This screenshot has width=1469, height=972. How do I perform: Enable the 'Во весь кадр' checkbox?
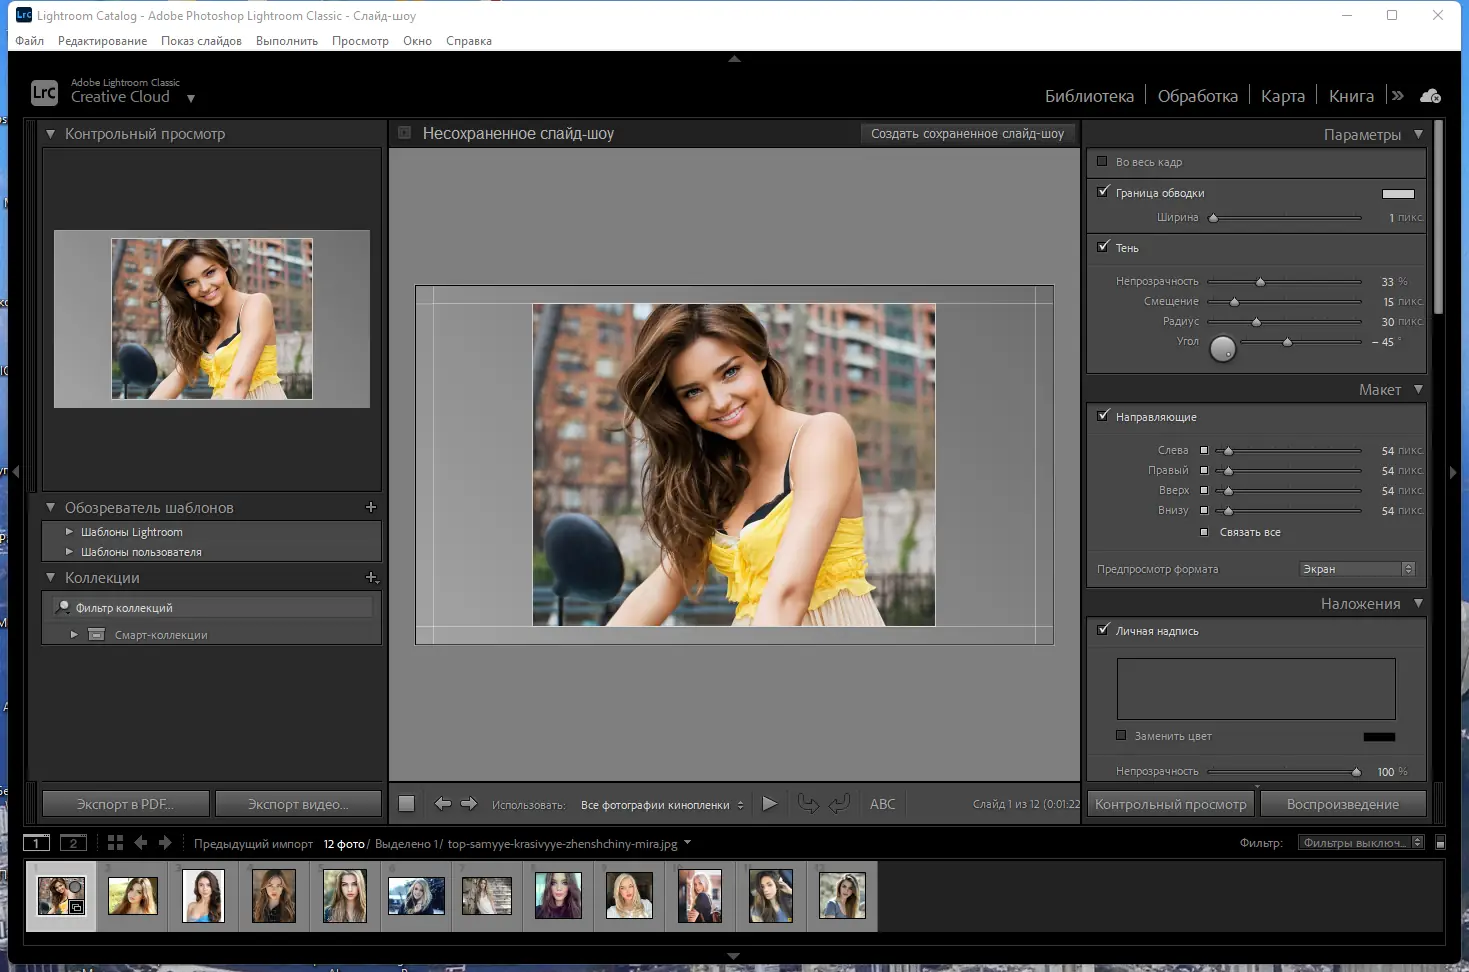(1102, 162)
